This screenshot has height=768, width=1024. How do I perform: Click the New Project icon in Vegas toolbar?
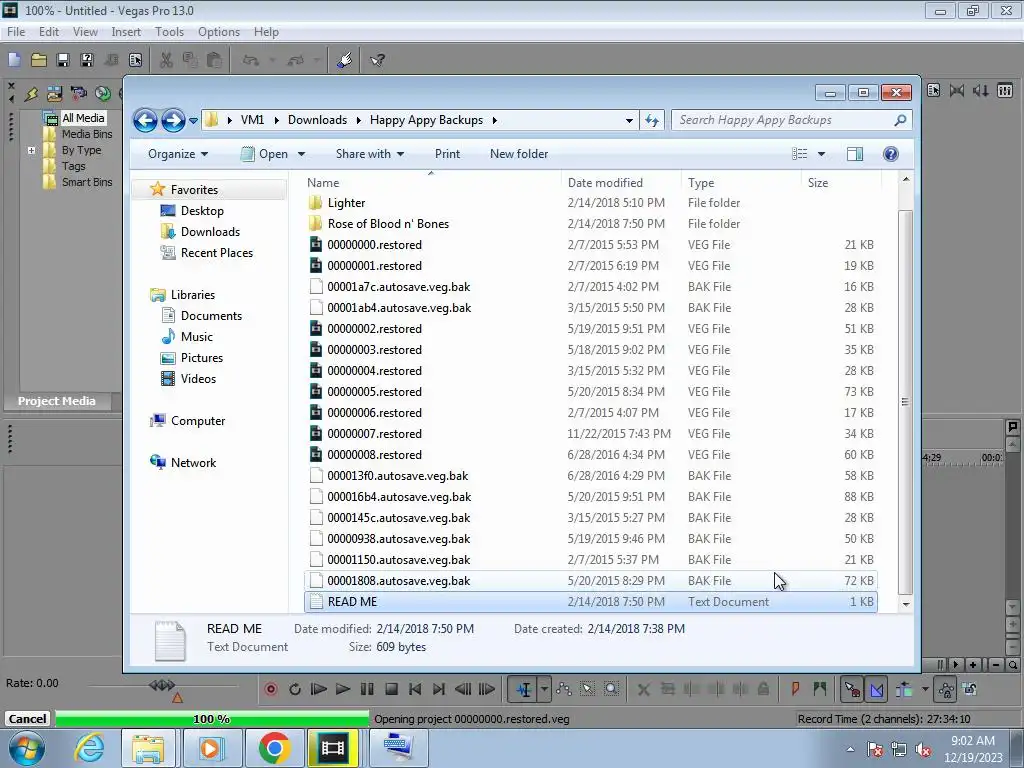point(14,60)
